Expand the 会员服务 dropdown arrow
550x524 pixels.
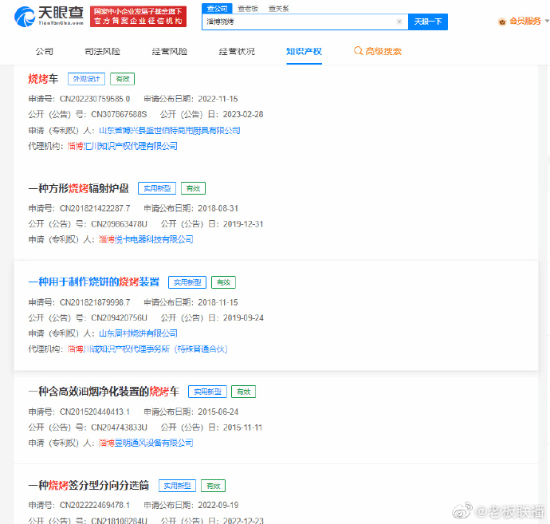[546, 21]
